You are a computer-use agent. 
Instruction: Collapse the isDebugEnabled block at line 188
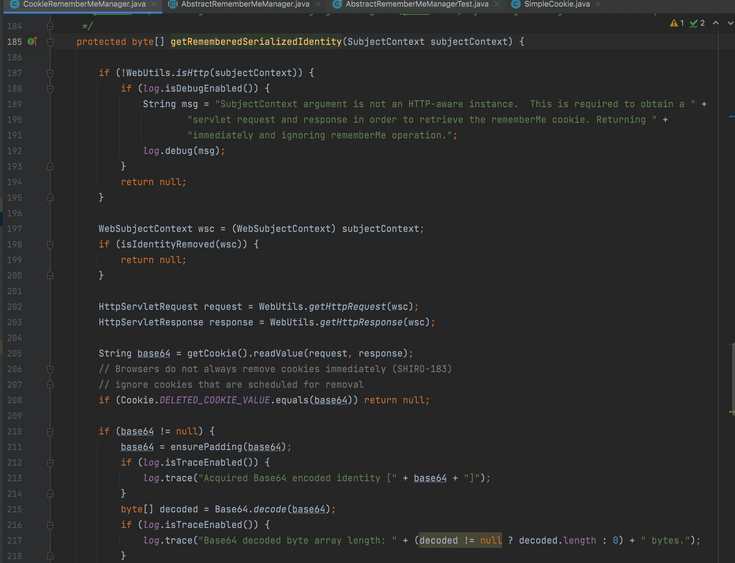tap(50, 89)
